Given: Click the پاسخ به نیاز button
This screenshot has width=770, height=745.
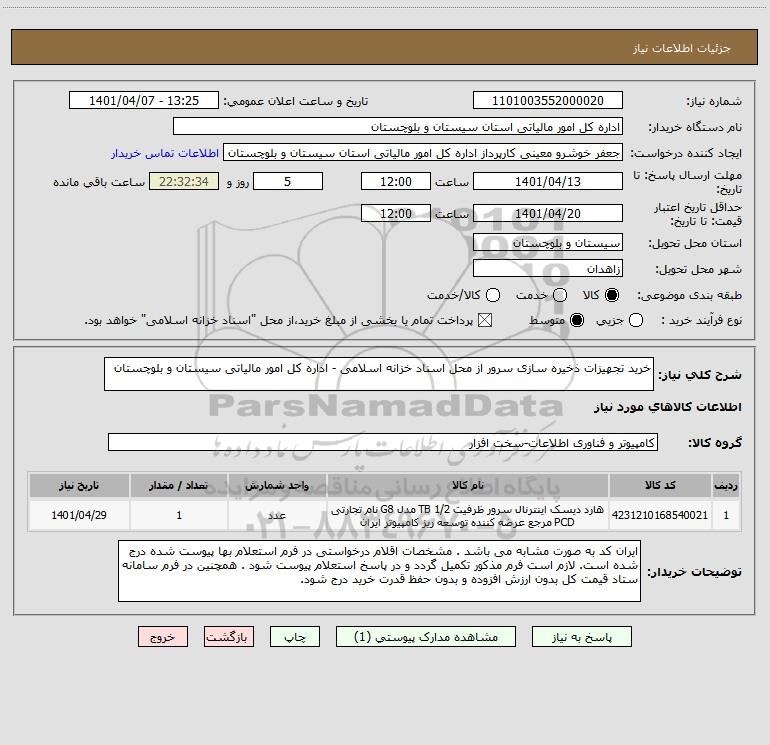Looking at the screenshot, I should point(582,637).
